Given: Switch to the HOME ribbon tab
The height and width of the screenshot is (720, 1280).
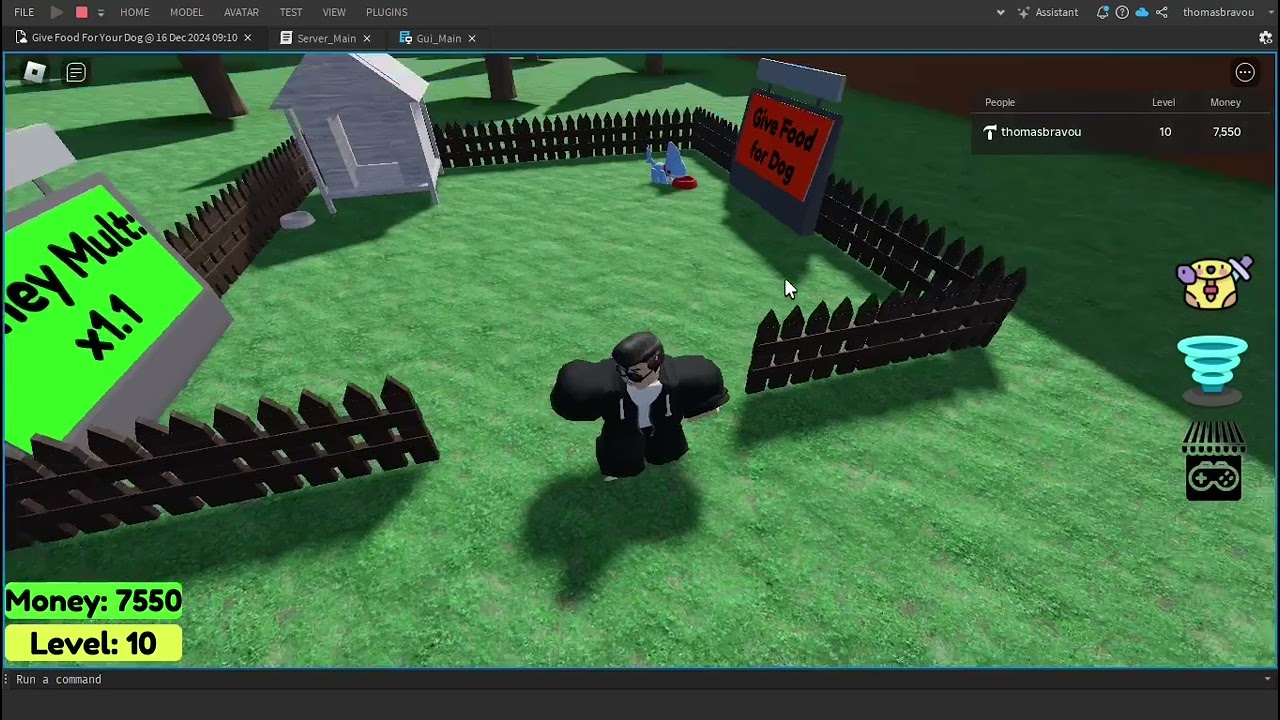Looking at the screenshot, I should click(135, 12).
